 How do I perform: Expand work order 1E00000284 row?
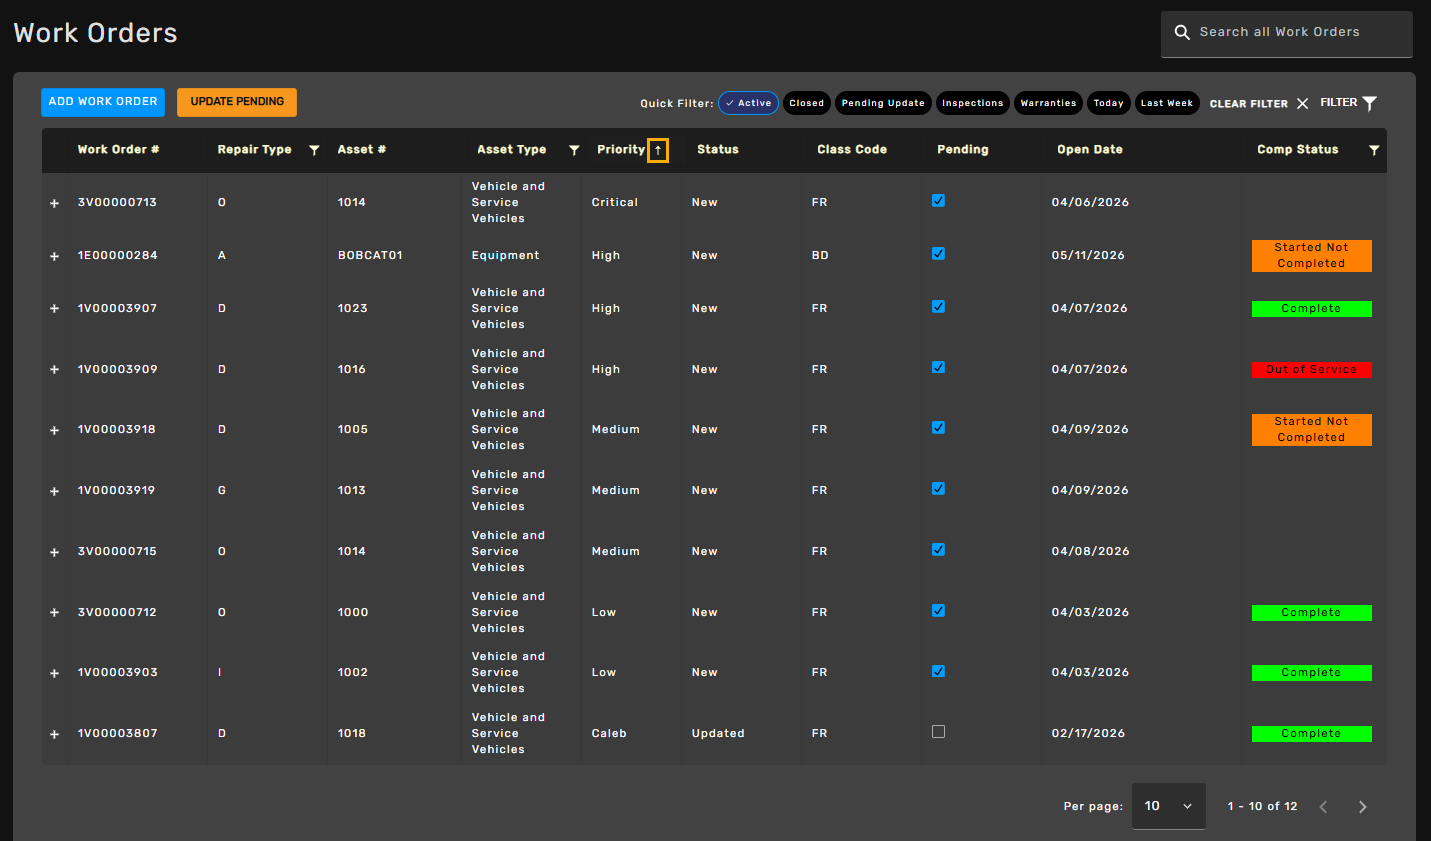55,256
